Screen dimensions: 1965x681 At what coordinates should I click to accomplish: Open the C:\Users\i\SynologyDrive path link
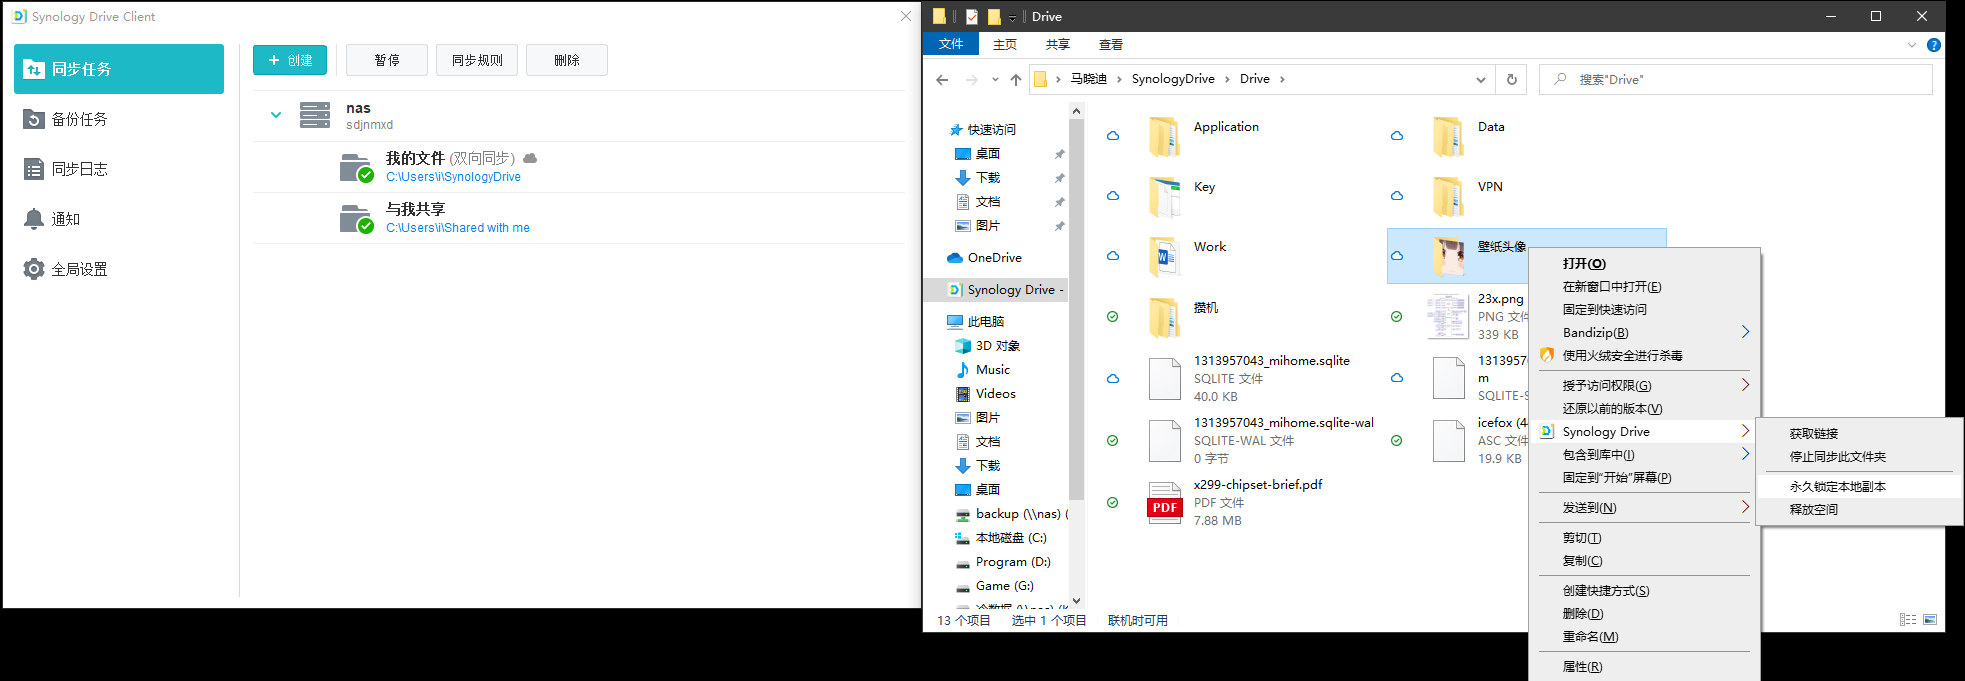tap(453, 177)
